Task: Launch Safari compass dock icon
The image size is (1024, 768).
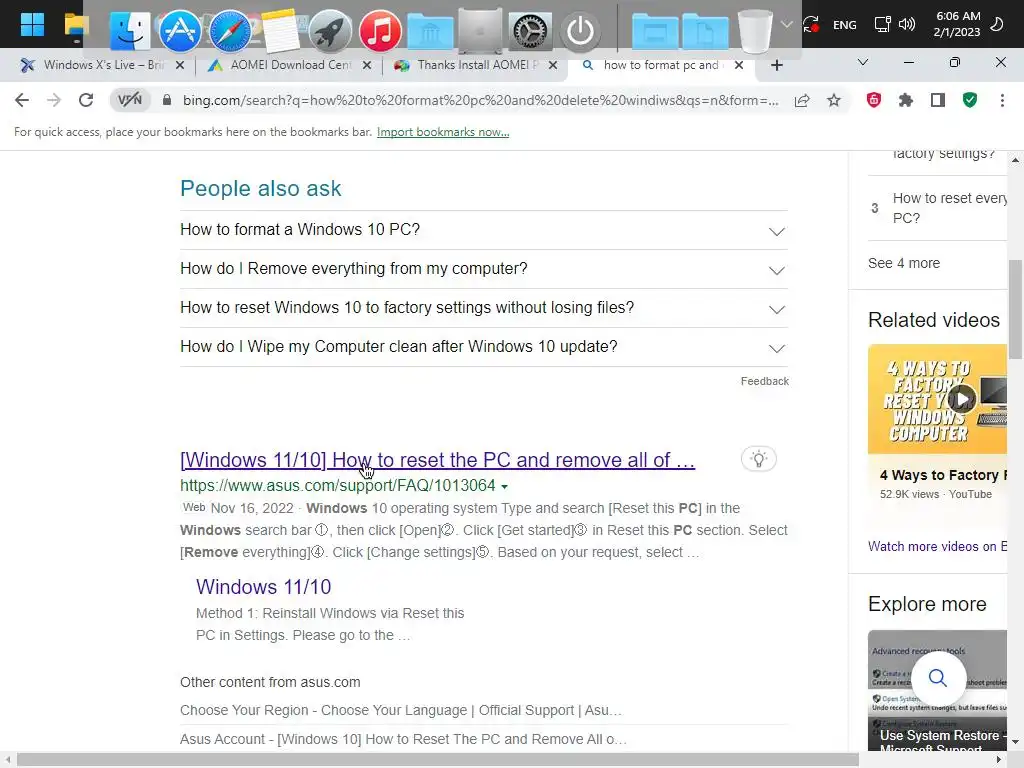Action: 230,30
